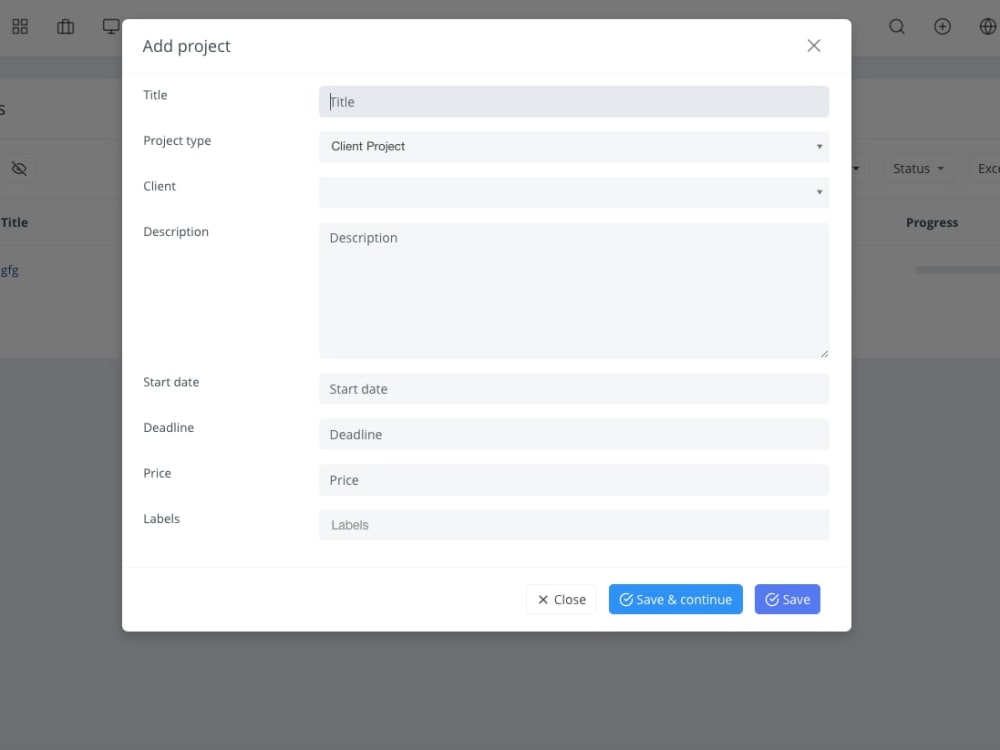Toggle hidden projects with eye-slash icon
This screenshot has width=1000, height=750.
coord(19,168)
